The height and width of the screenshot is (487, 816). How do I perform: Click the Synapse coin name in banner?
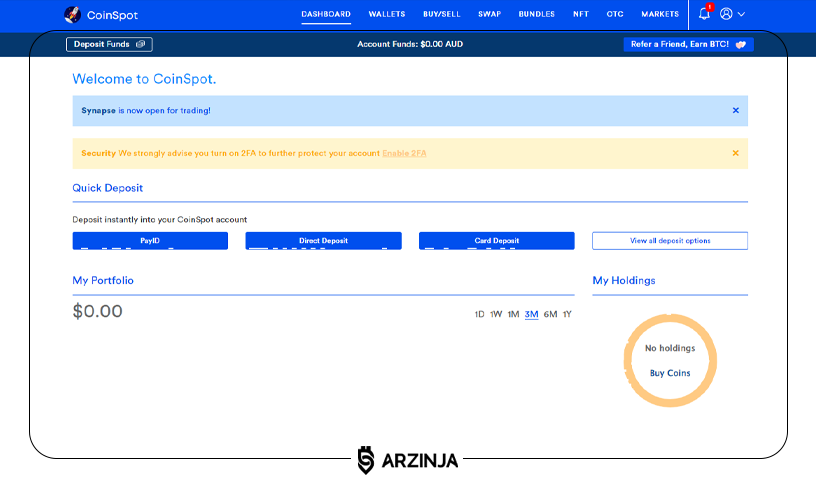pyautogui.click(x=98, y=110)
